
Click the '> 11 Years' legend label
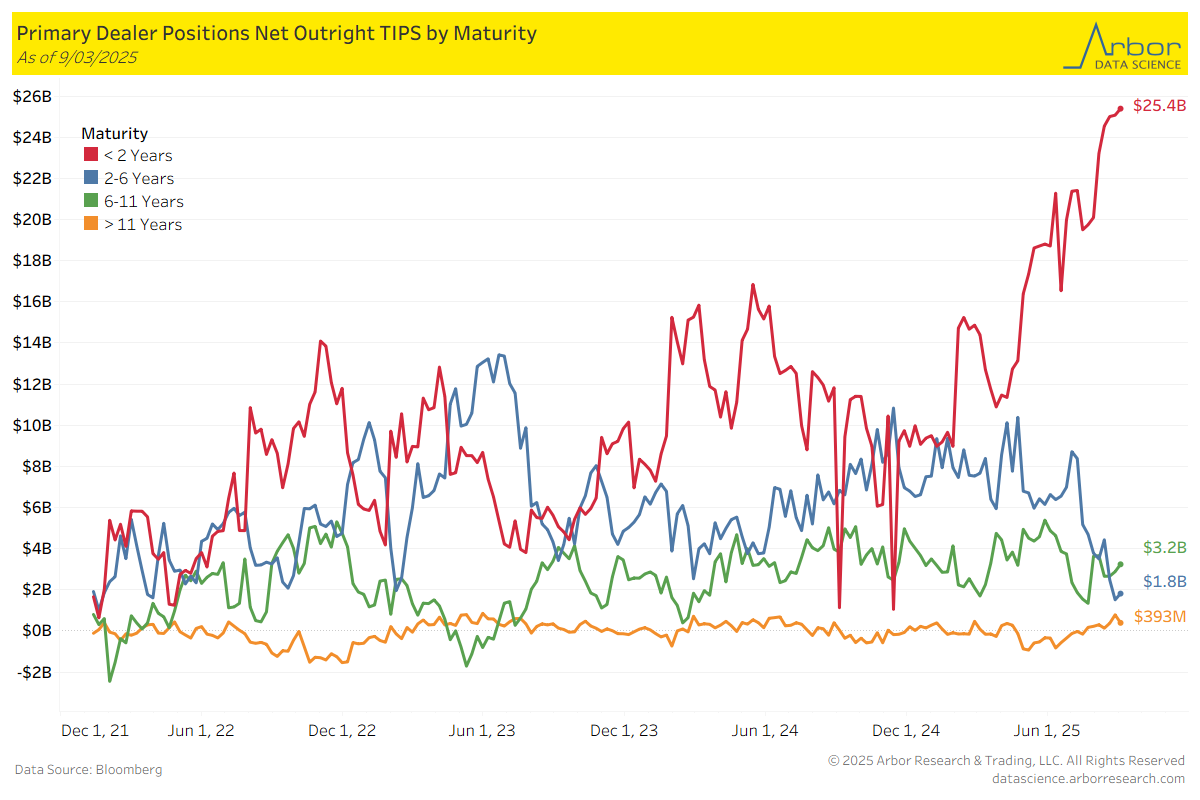tap(143, 224)
